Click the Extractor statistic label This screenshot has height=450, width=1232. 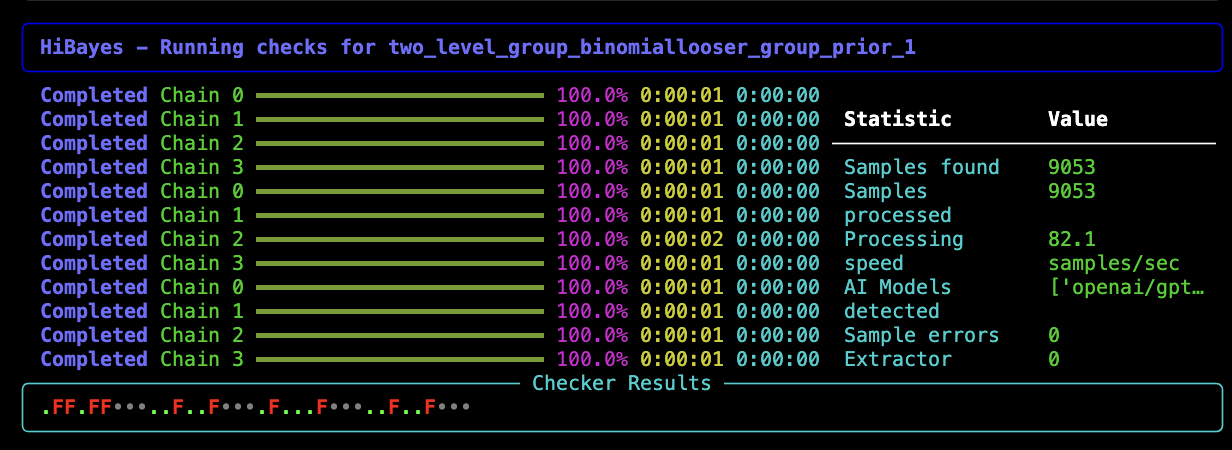point(897,359)
